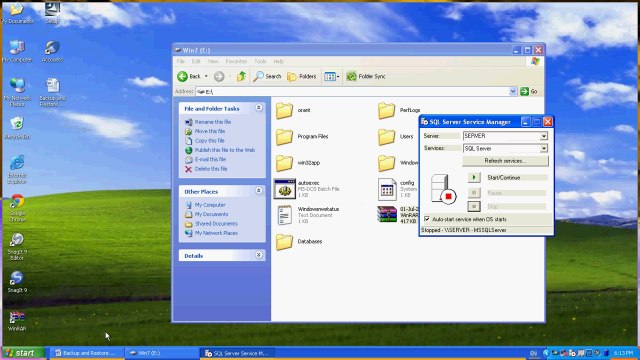The height and width of the screenshot is (360, 640).
Task: Collapse File and Folder Tasks panel
Action: click(259, 108)
